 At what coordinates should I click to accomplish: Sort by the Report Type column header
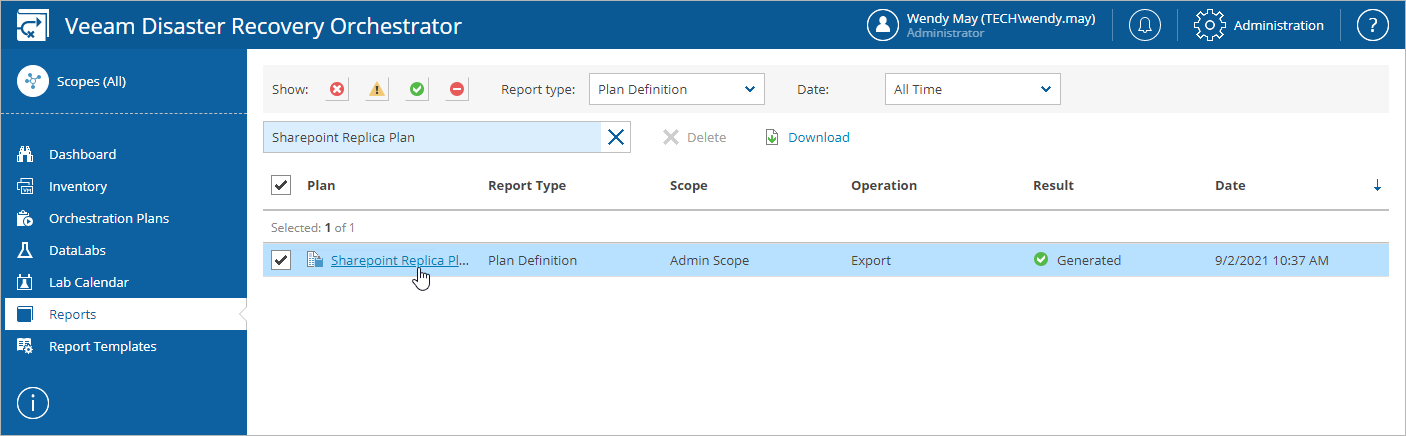[527, 185]
